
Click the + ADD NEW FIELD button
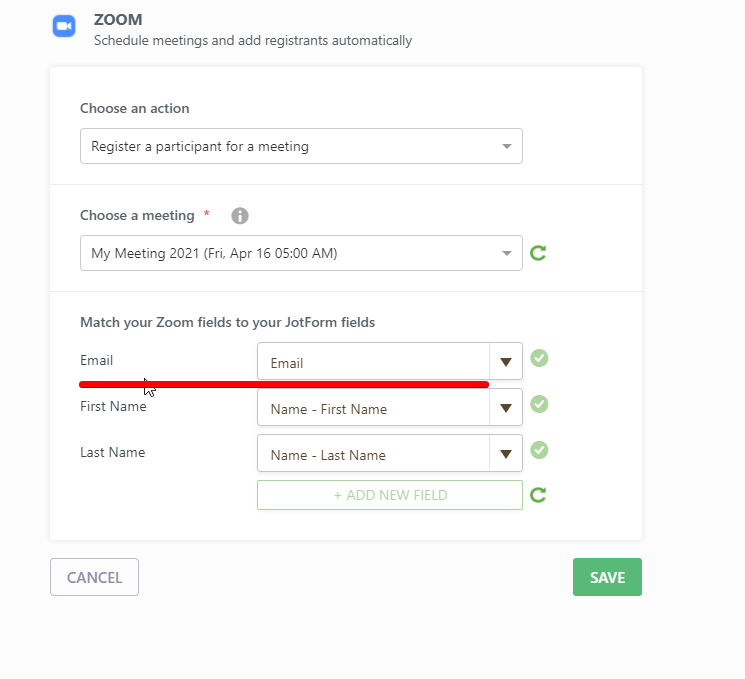click(x=390, y=495)
